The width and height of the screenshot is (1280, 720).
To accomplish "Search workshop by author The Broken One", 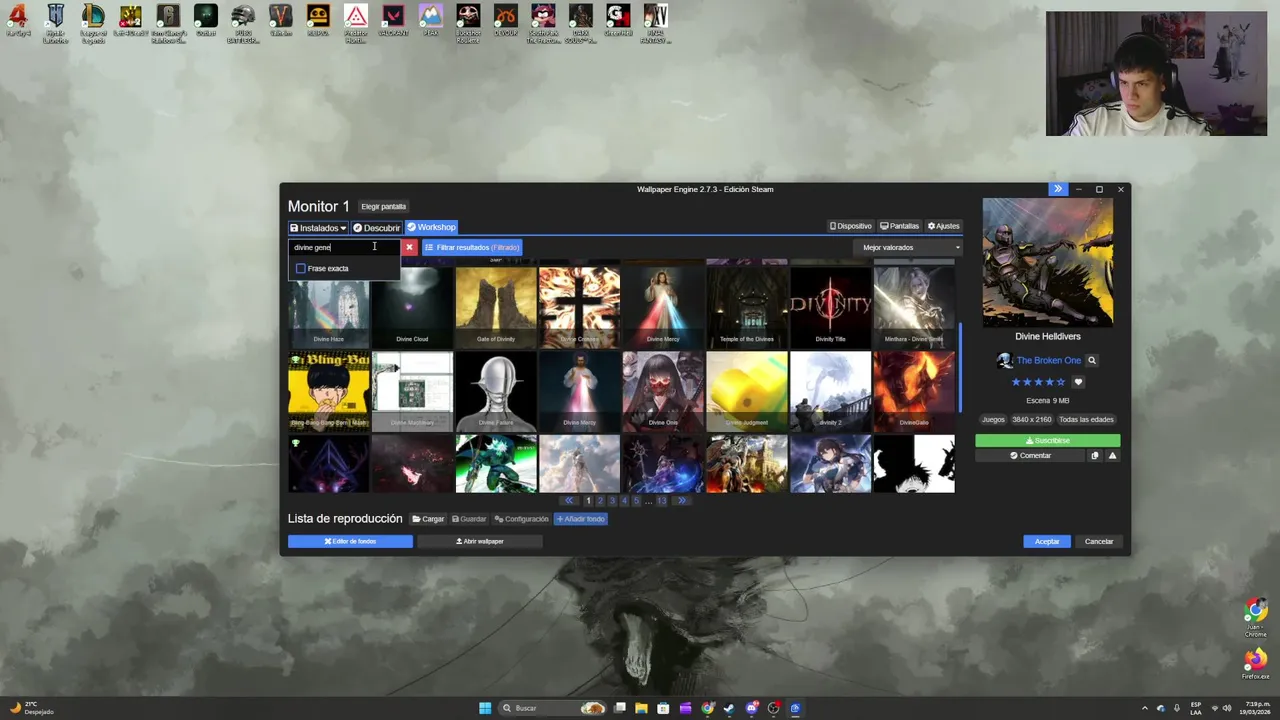I will (x=1092, y=361).
